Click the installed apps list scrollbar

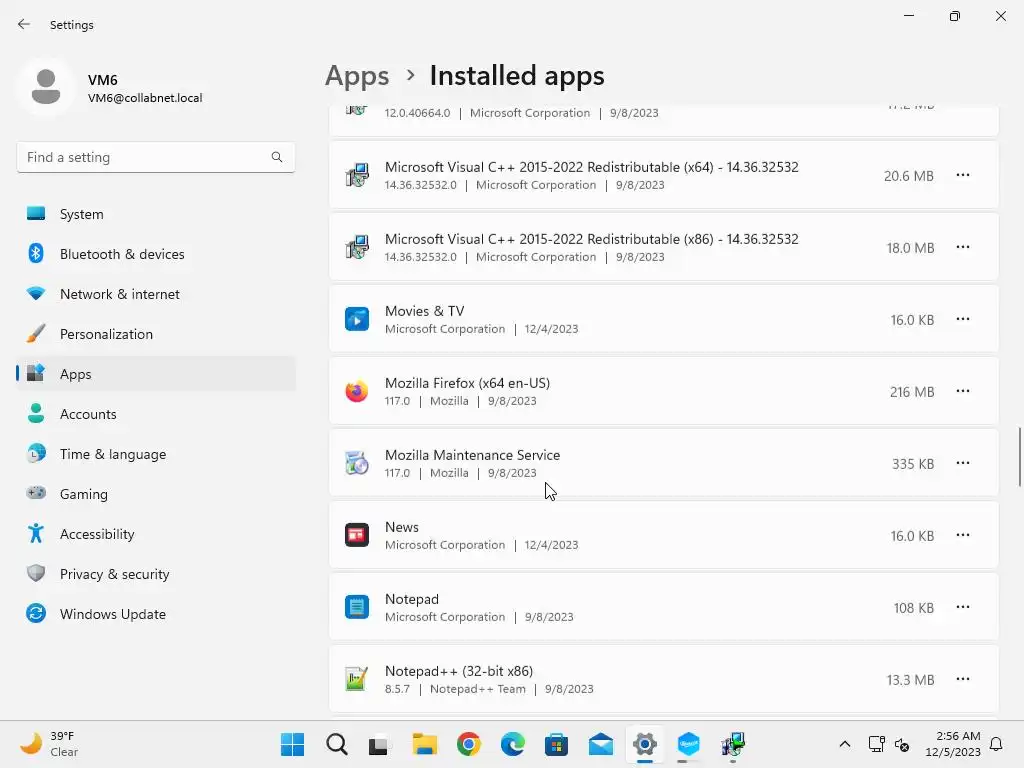tap(1019, 456)
